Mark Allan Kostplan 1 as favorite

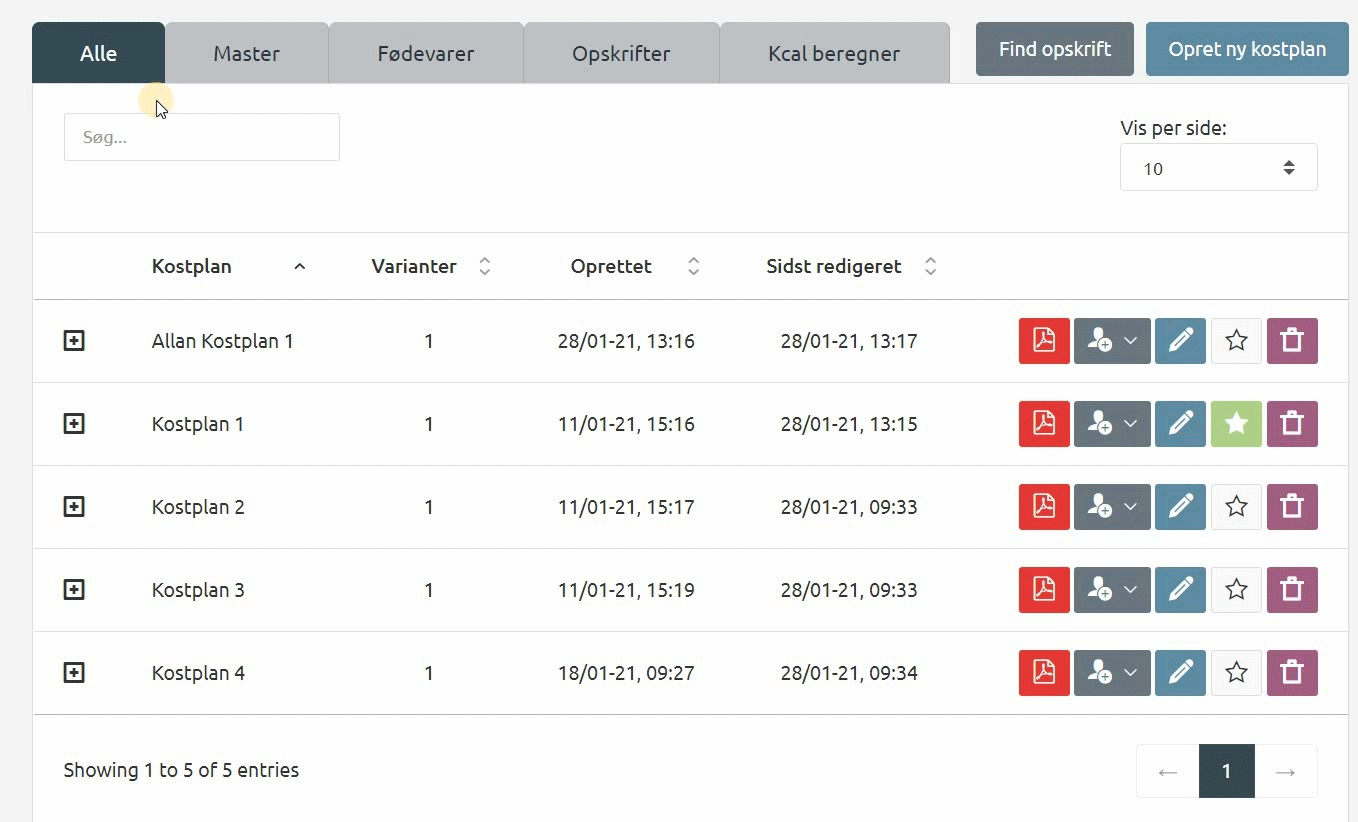(x=1236, y=341)
